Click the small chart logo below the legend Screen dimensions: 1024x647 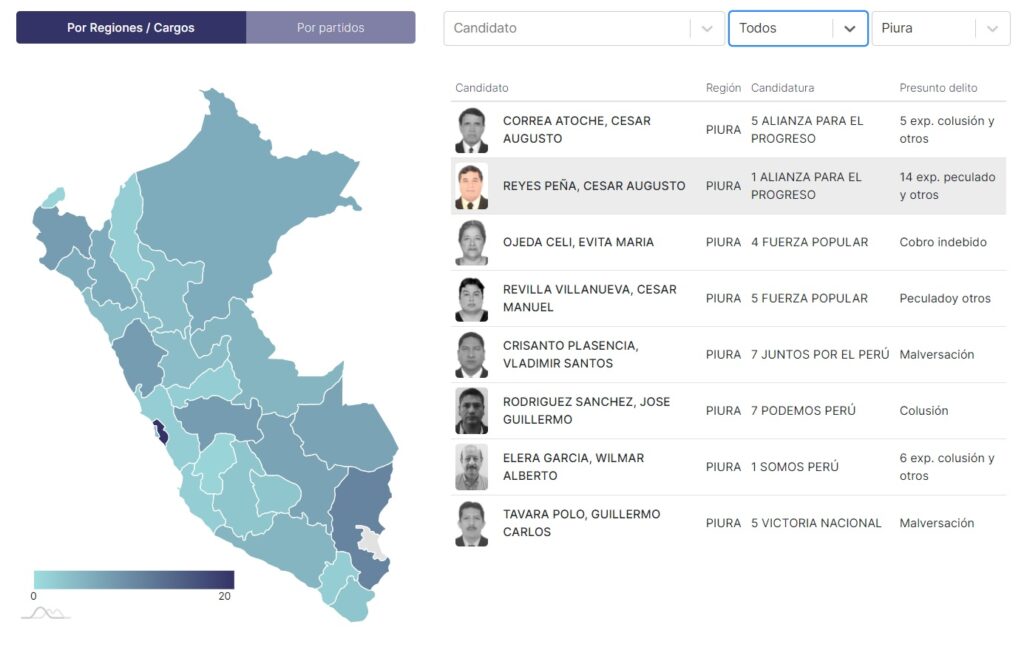45,613
